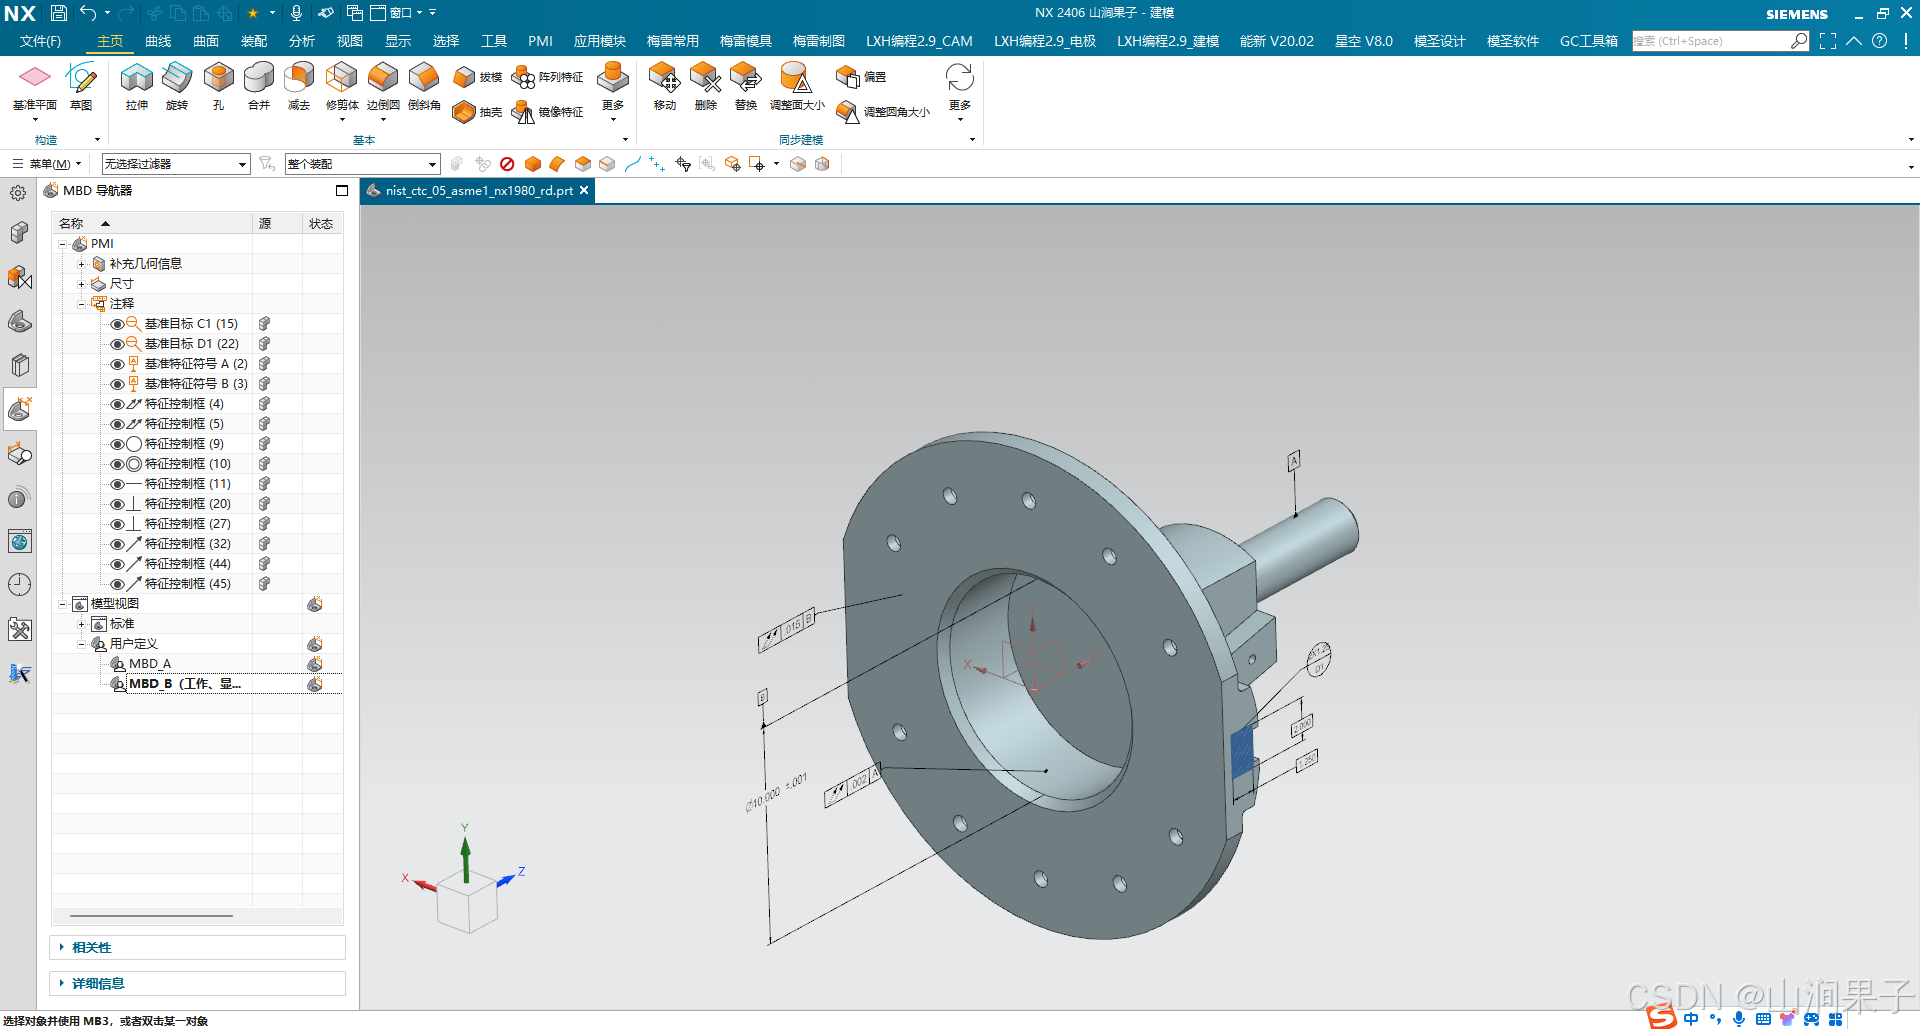This screenshot has height=1029, width=1920.
Task: Click the 旋转 revolve tool
Action: 177,86
